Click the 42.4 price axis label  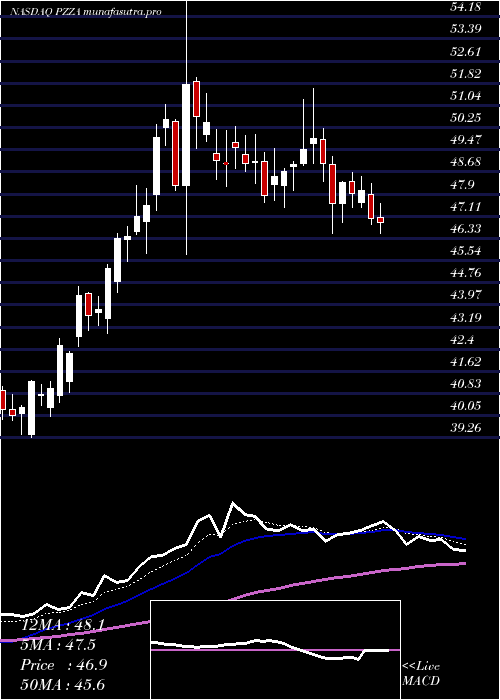click(x=462, y=339)
